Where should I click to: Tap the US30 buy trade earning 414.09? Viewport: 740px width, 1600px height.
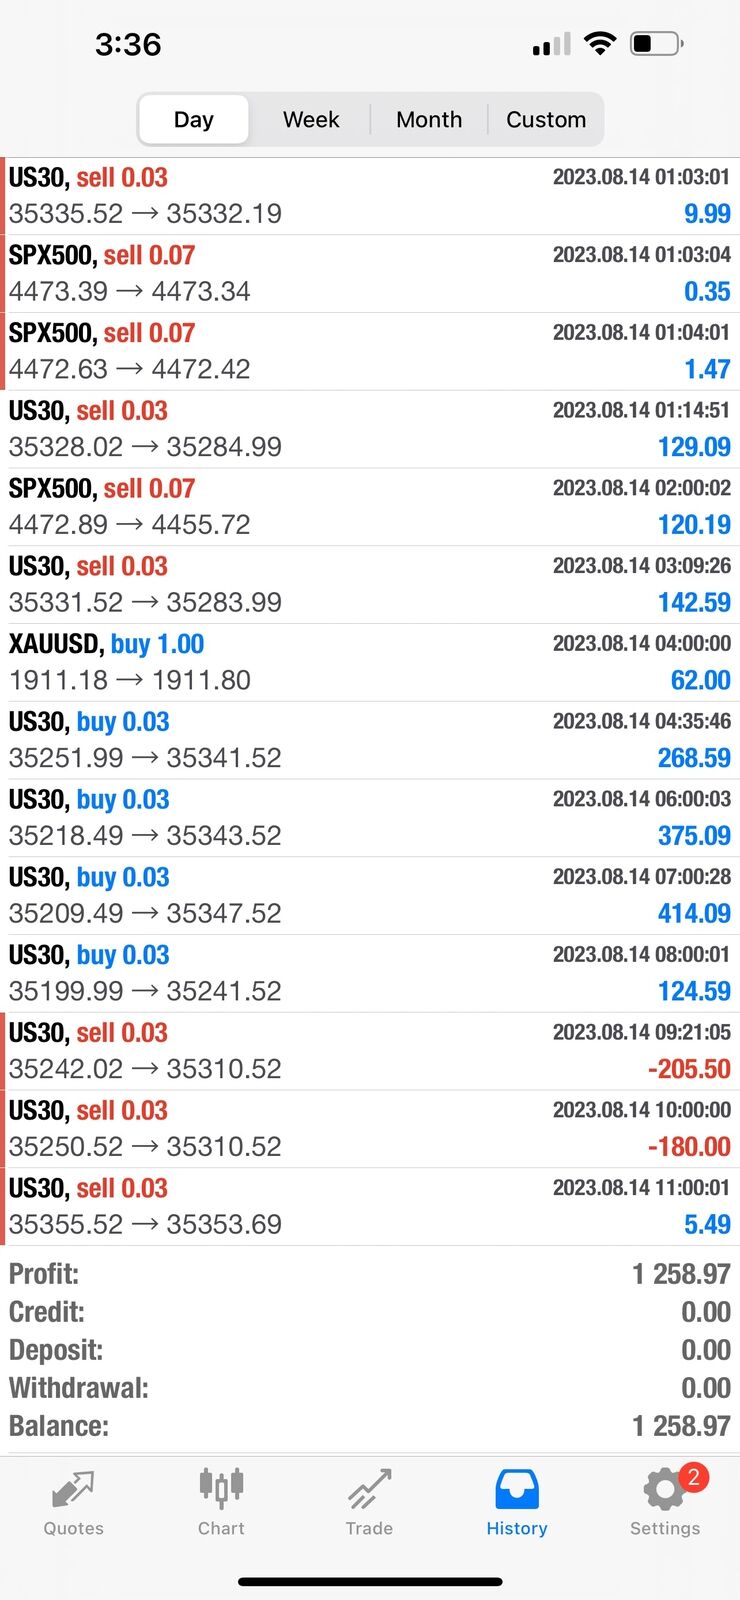click(x=370, y=895)
